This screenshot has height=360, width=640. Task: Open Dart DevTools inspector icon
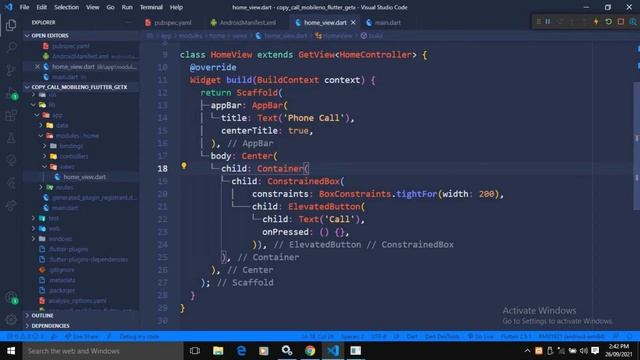click(633, 22)
